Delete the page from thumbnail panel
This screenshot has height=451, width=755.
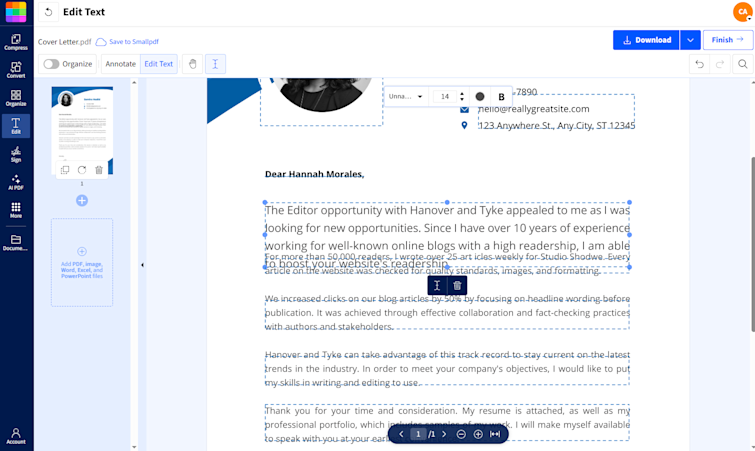coord(99,170)
